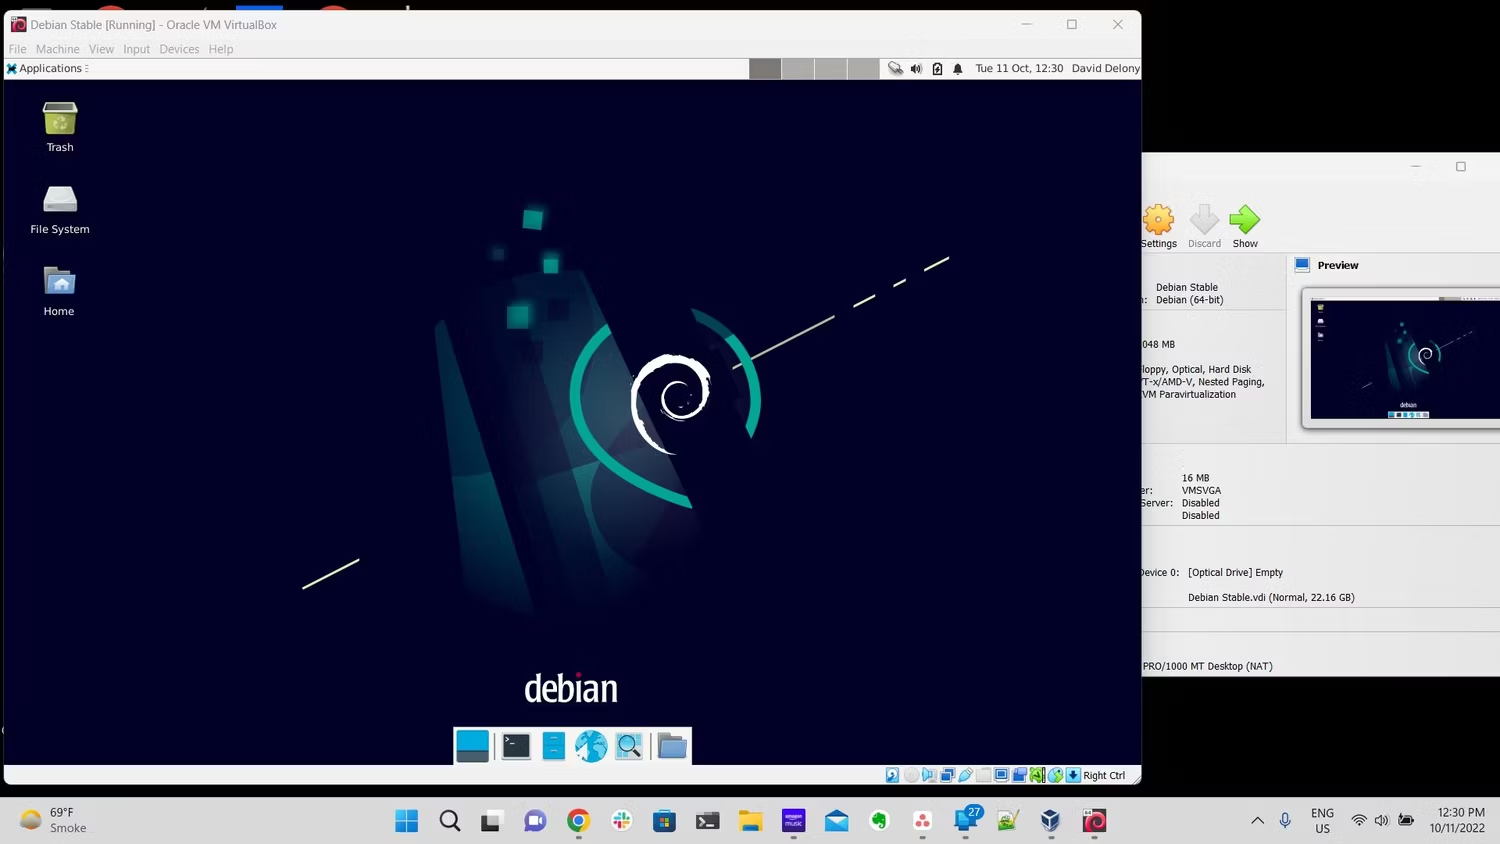
Task: Click the Tue 11 Oct clock
Action: [1019, 68]
